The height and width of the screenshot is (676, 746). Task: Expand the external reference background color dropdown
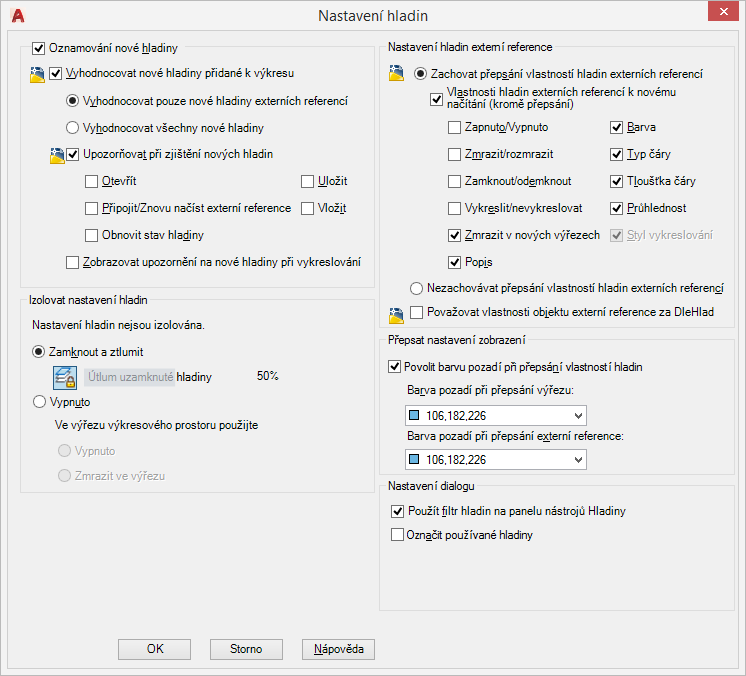pos(577,460)
